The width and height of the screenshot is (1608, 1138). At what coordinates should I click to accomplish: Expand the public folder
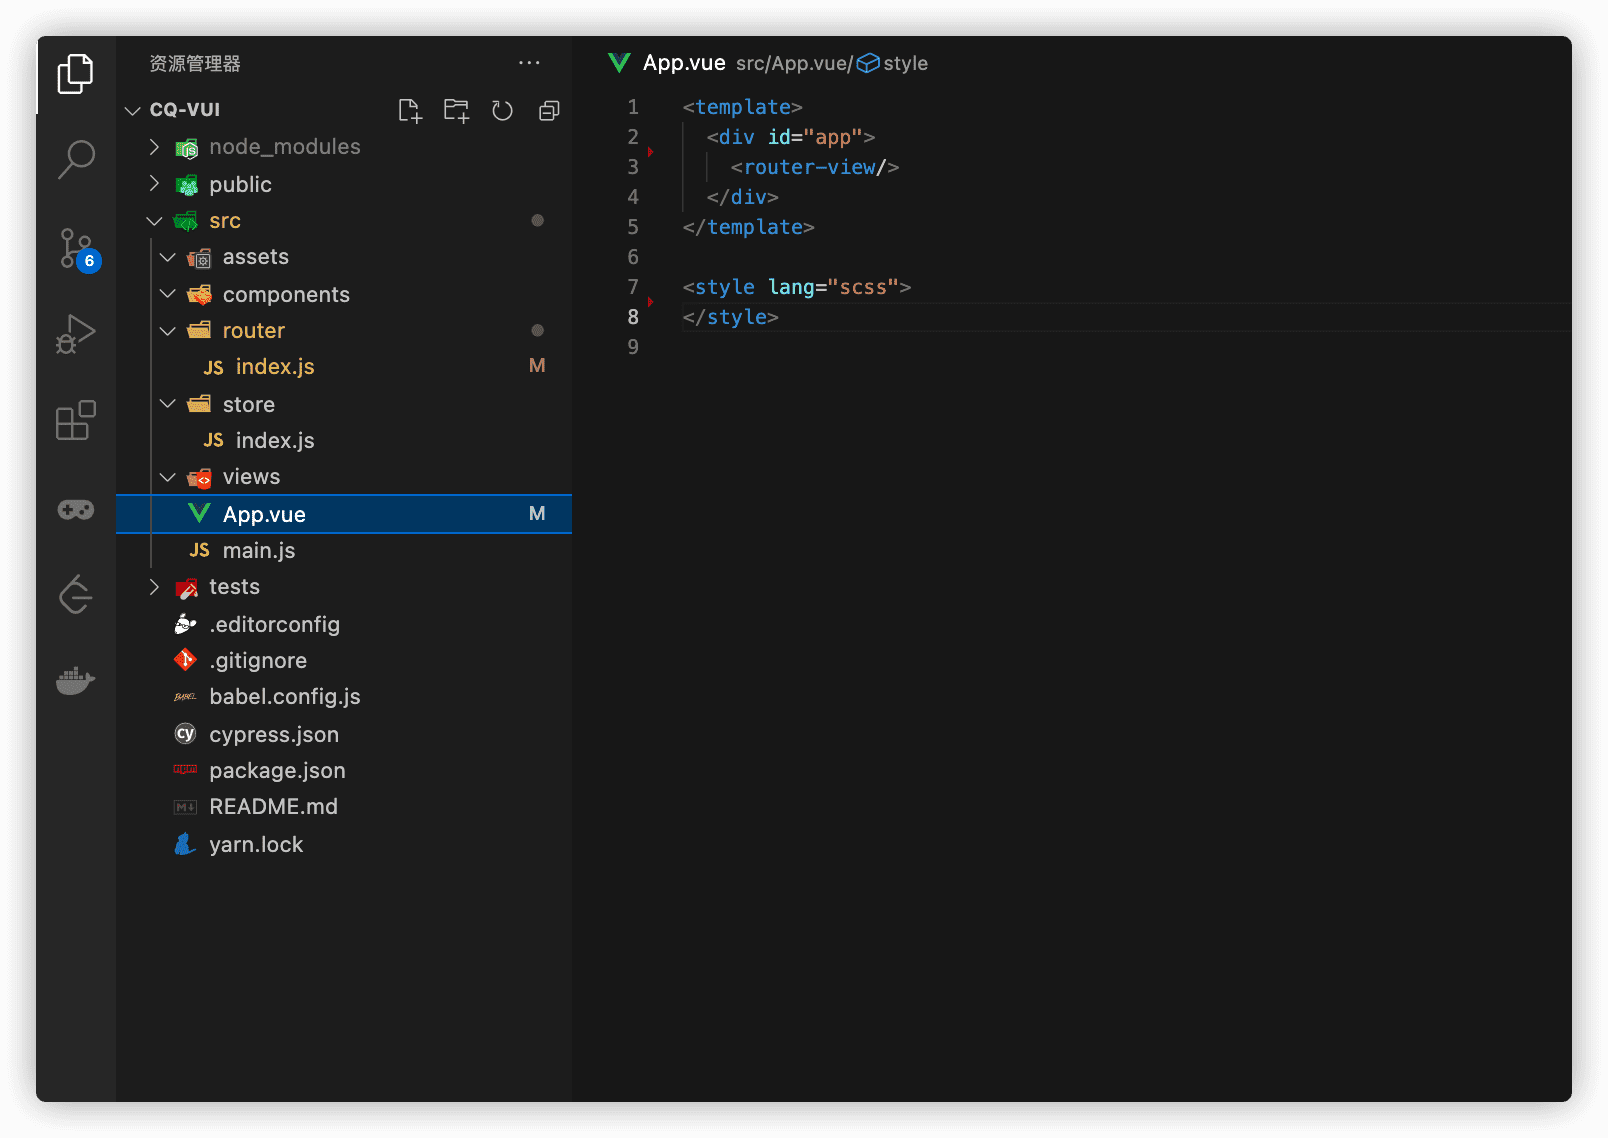tap(240, 185)
